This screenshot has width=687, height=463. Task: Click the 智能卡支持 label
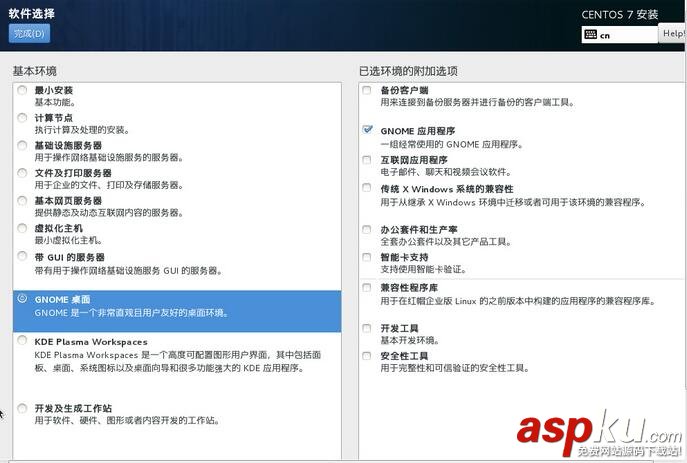pyautogui.click(x=404, y=258)
